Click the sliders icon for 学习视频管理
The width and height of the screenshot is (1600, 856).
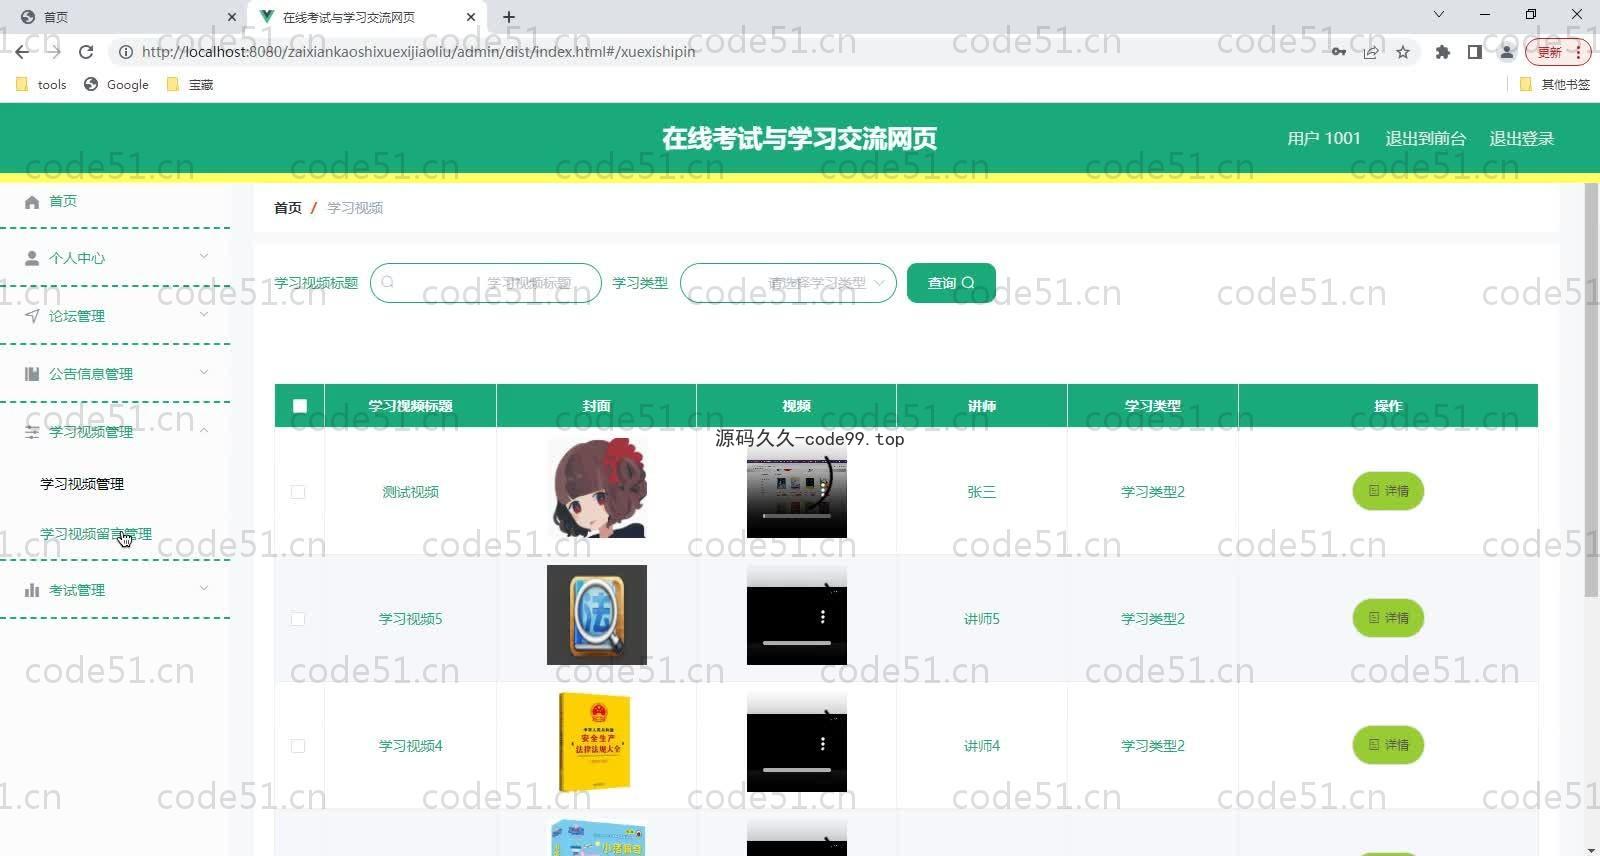point(32,432)
